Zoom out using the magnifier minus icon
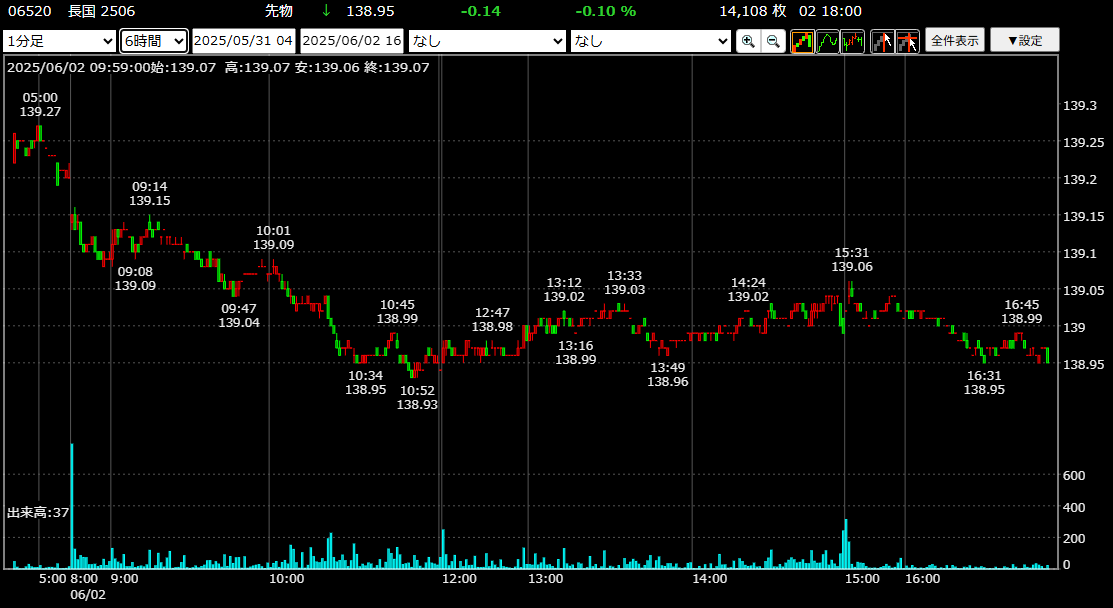 point(773,41)
